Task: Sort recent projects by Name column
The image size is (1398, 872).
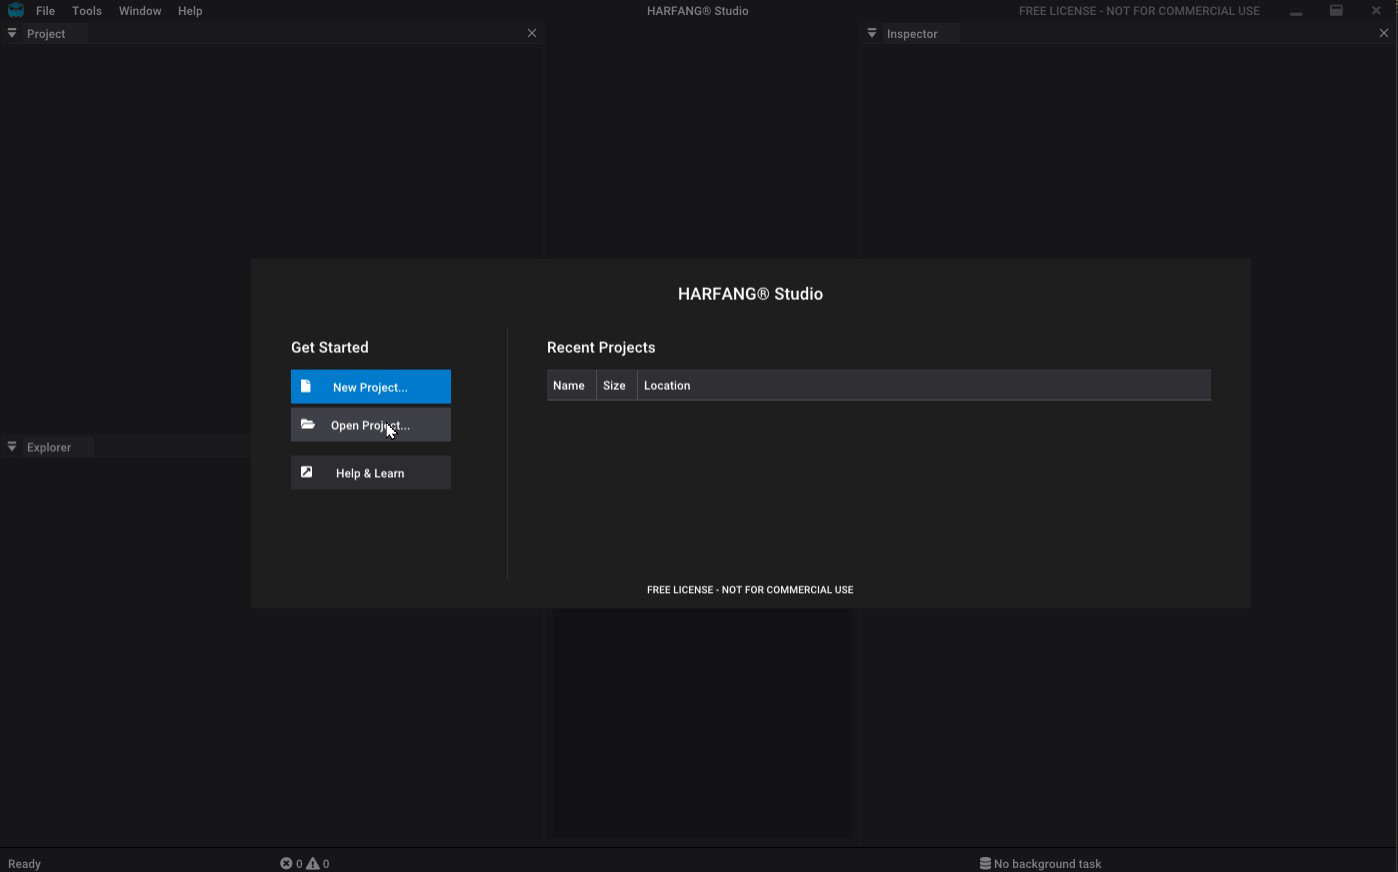Action: [x=571, y=385]
